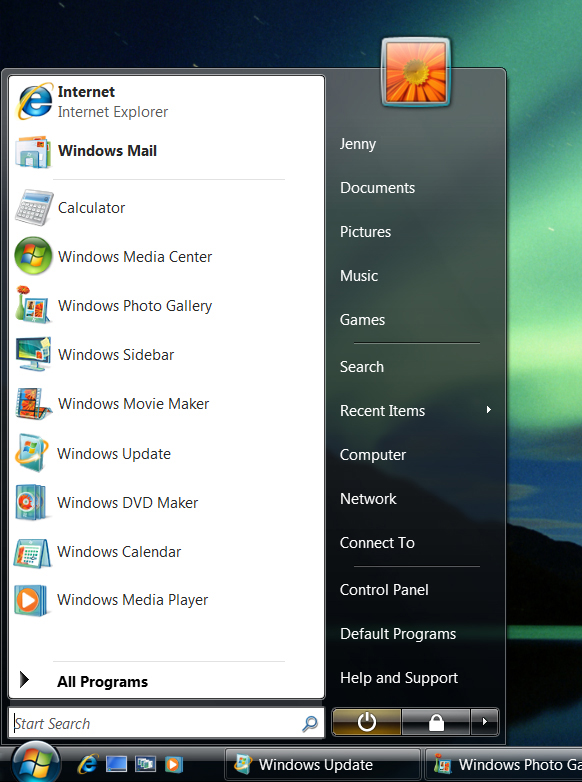Launch the Windows DVD Maker icon
The width and height of the screenshot is (582, 782).
click(x=31, y=502)
